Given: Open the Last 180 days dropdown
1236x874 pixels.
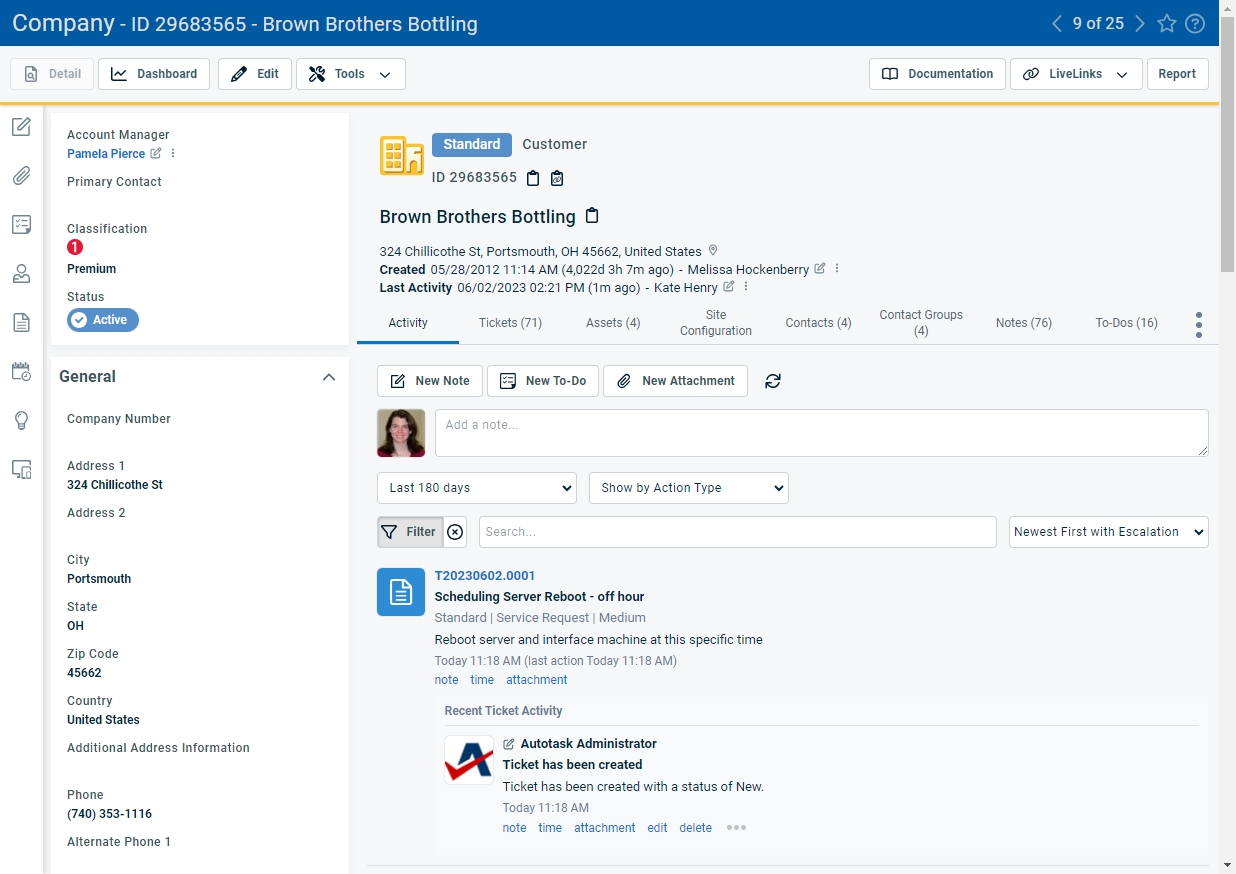Looking at the screenshot, I should [x=477, y=488].
